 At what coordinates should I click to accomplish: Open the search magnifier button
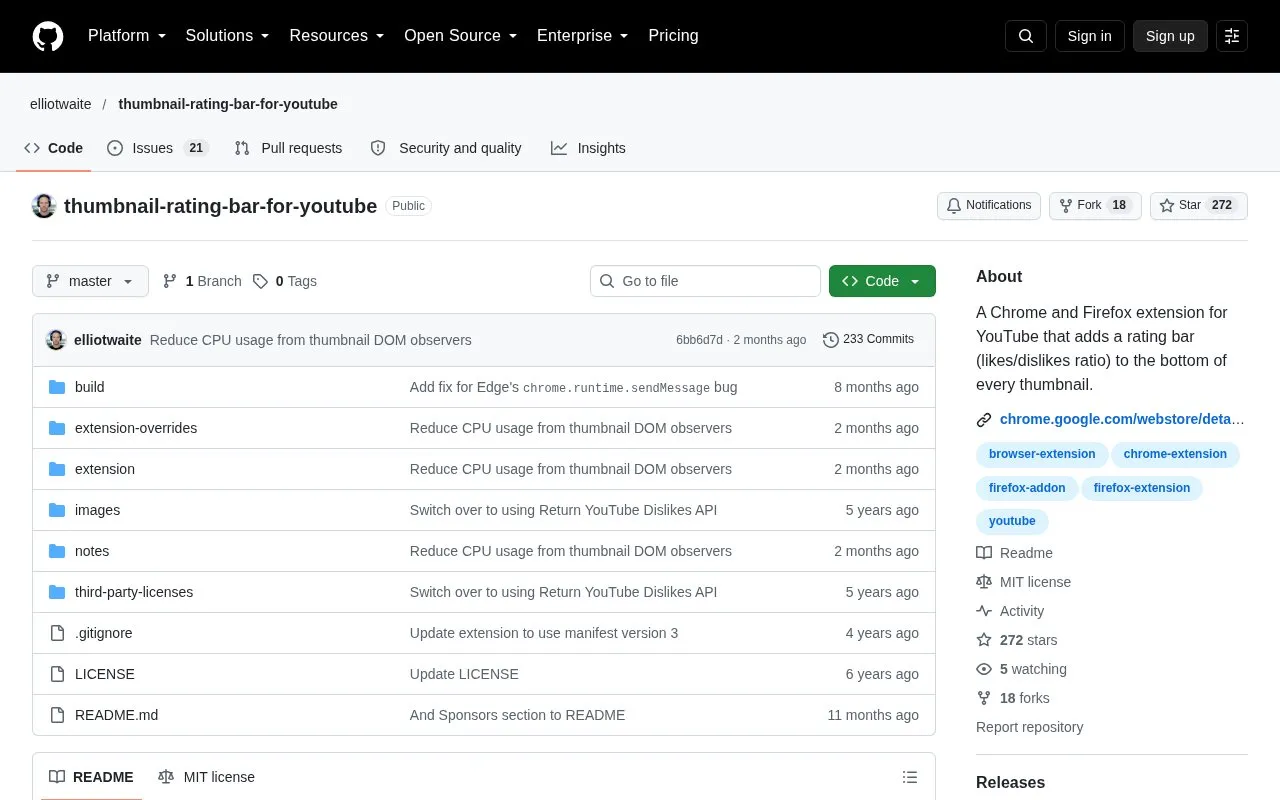pyautogui.click(x=1026, y=36)
